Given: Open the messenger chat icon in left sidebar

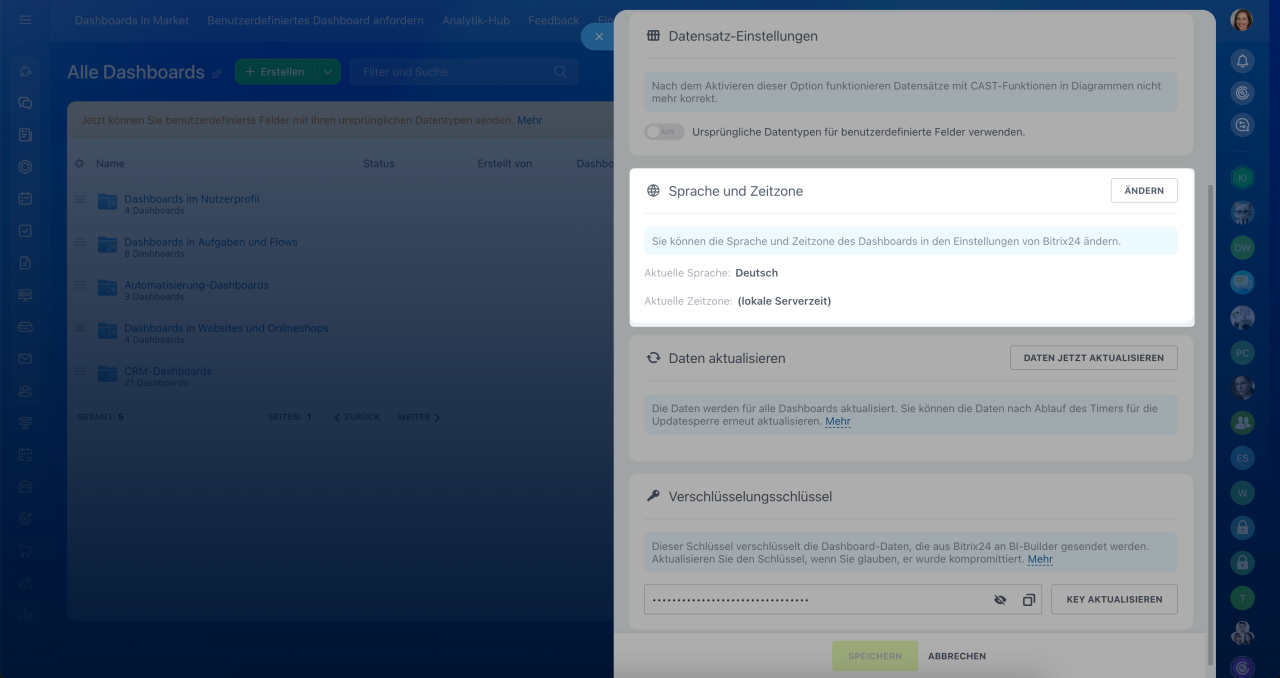Looking at the screenshot, I should [x=25, y=103].
